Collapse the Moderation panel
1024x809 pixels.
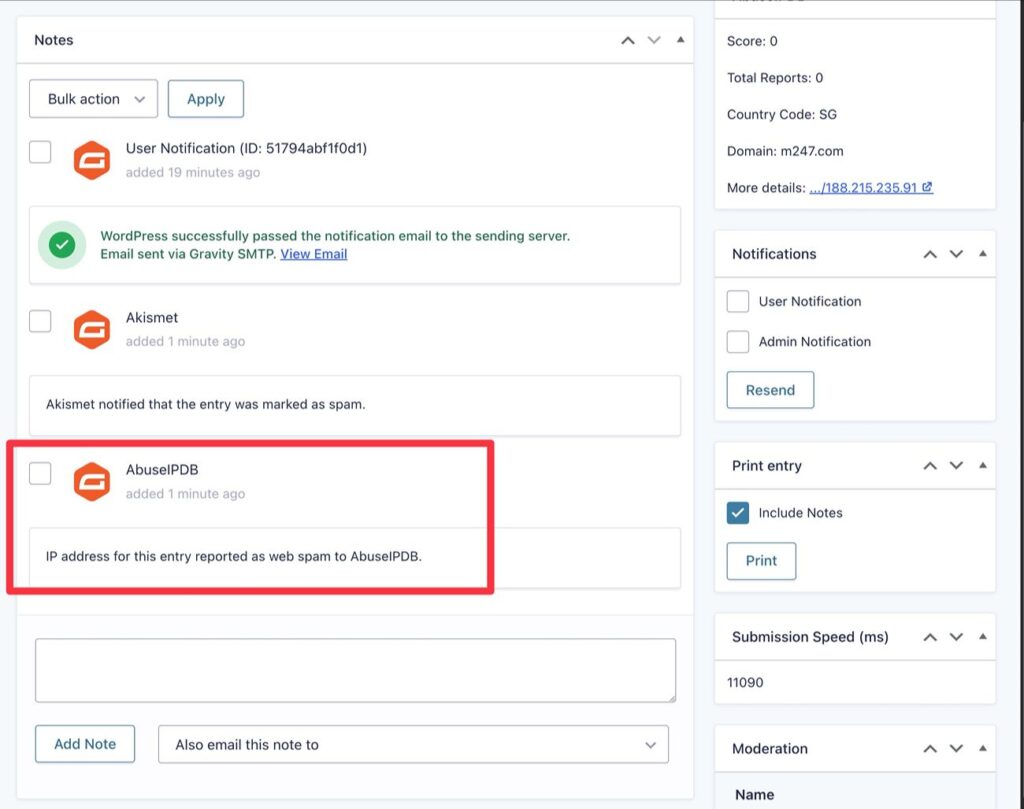pos(983,748)
